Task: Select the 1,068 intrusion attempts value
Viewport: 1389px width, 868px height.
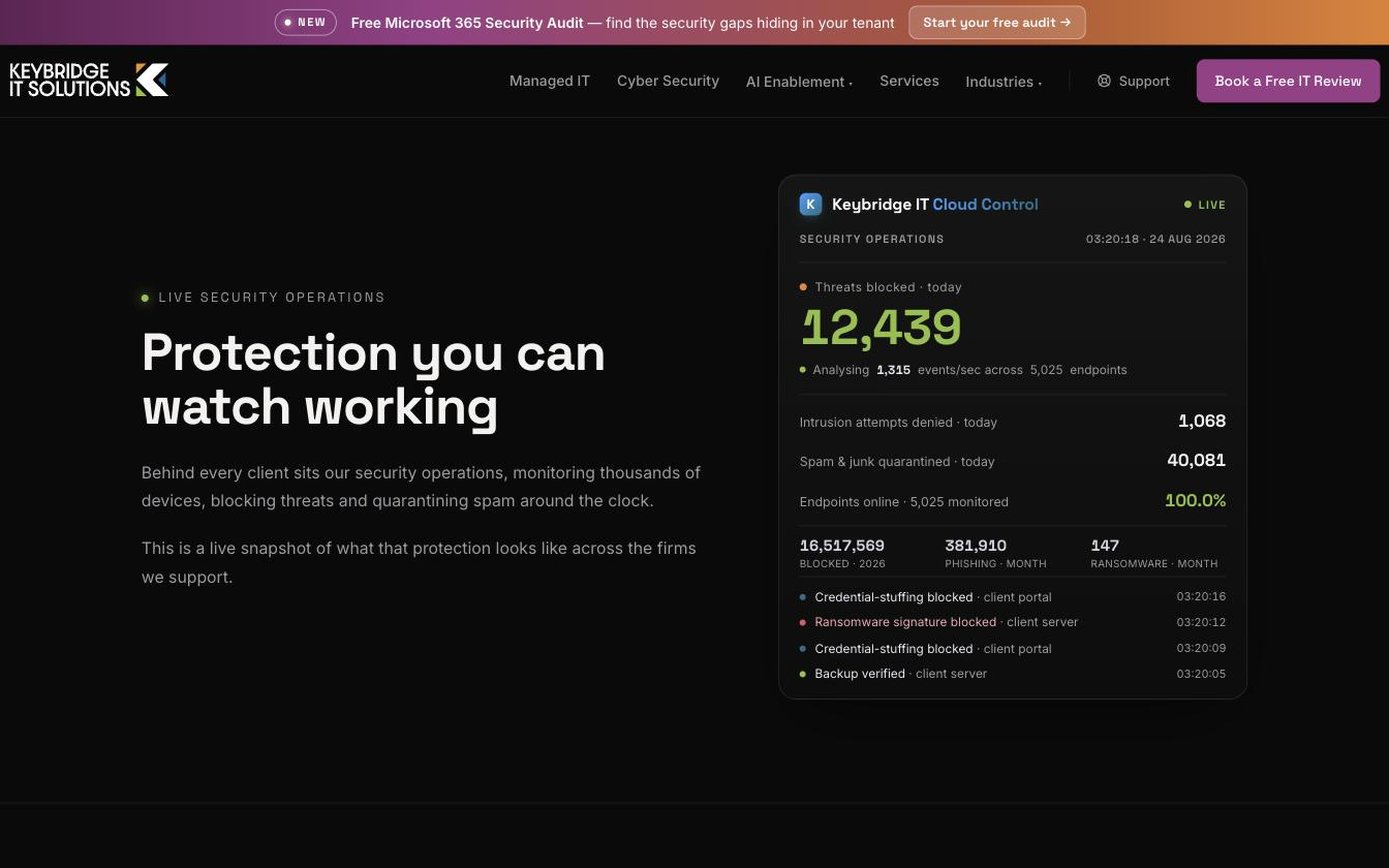Action: [x=1202, y=421]
